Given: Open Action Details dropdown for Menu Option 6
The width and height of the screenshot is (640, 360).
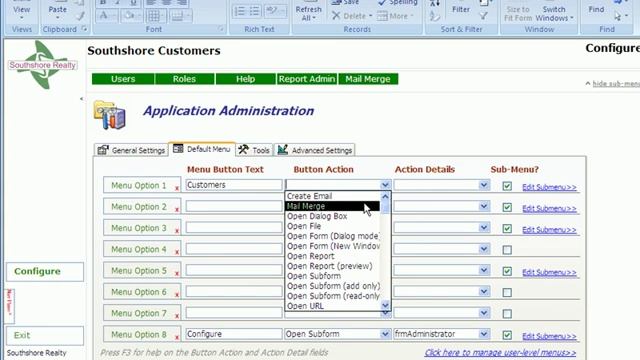Looking at the screenshot, I should coord(484,291).
